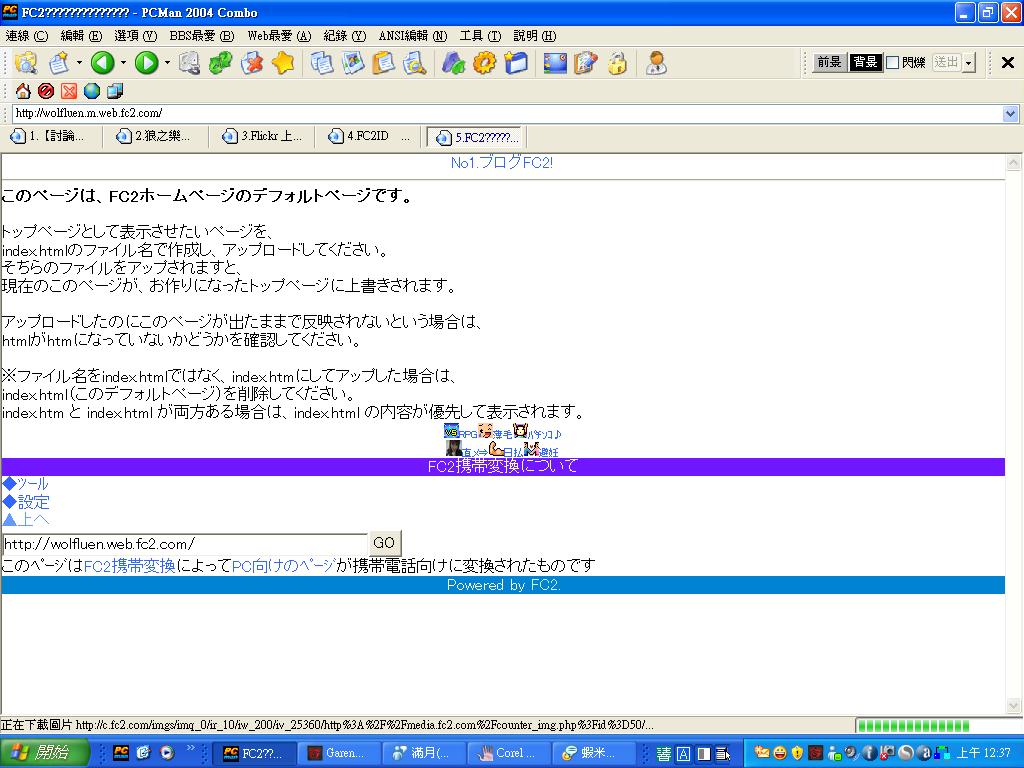
Task: Click the orange gear settings icon
Action: [484, 63]
